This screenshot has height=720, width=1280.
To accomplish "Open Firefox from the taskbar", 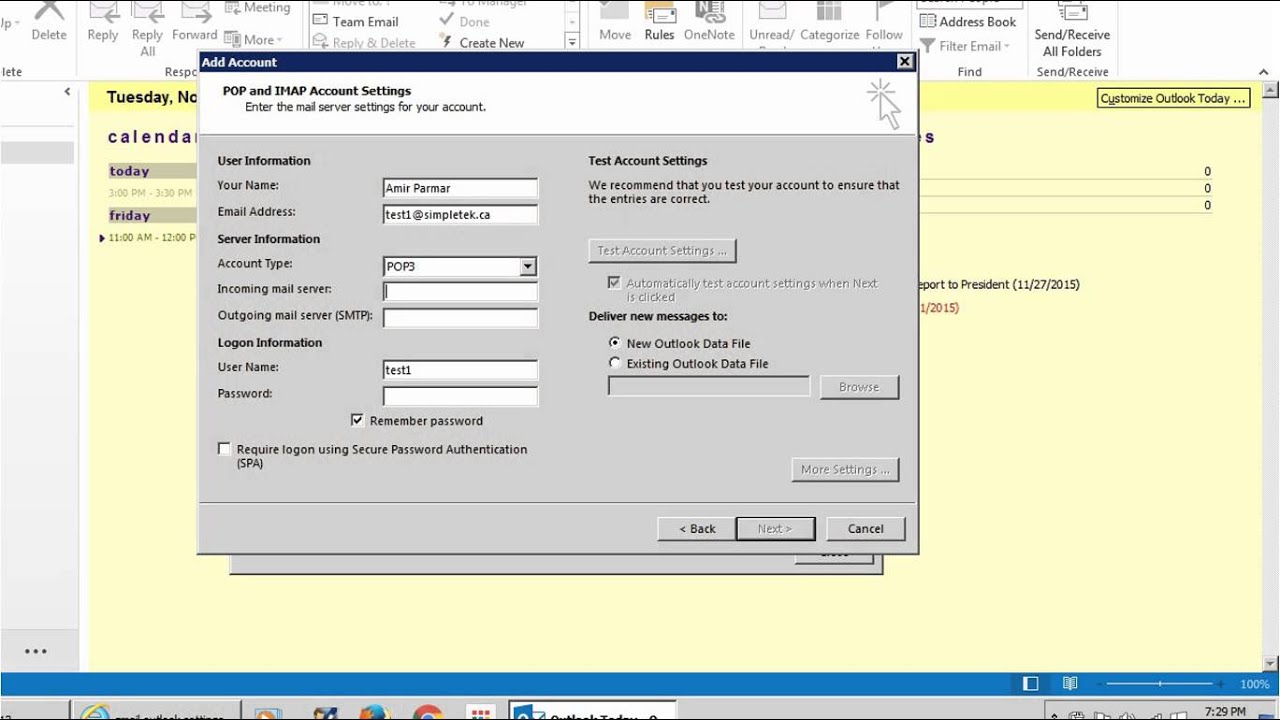I will 373,713.
